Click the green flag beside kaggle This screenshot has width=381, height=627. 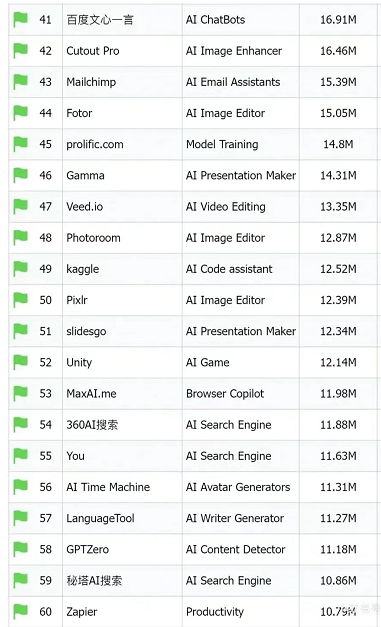(x=21, y=269)
